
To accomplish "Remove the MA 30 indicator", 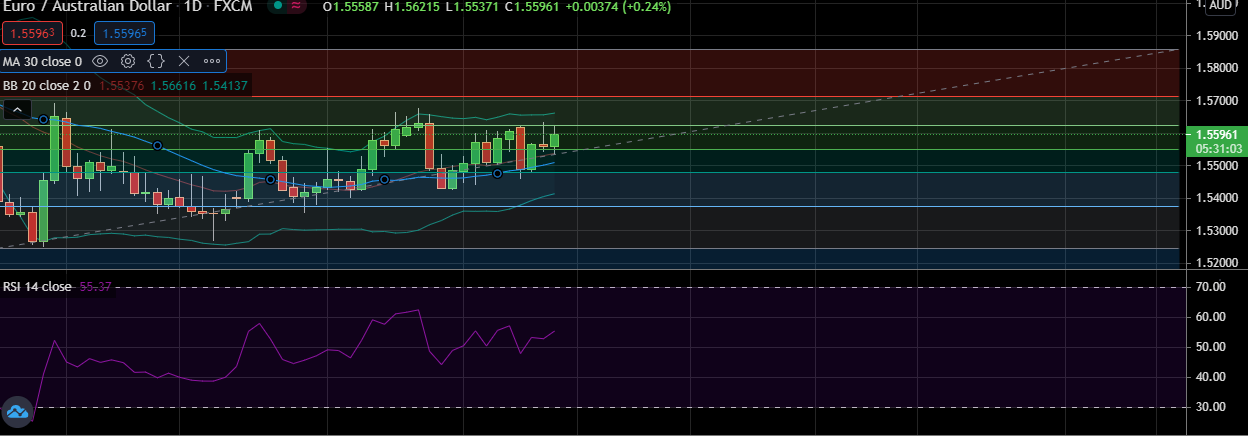I will [x=184, y=61].
